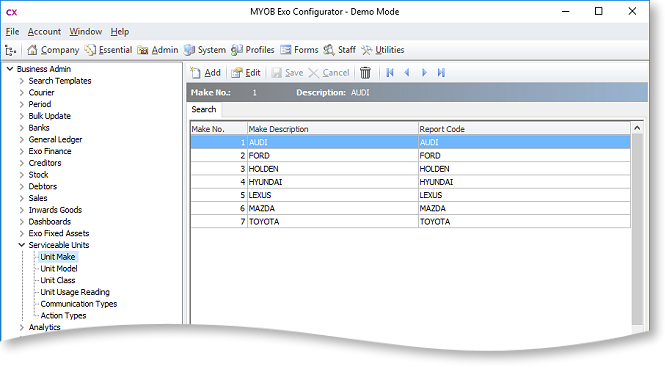Open the Account menu
The height and width of the screenshot is (369, 665).
pyautogui.click(x=44, y=32)
